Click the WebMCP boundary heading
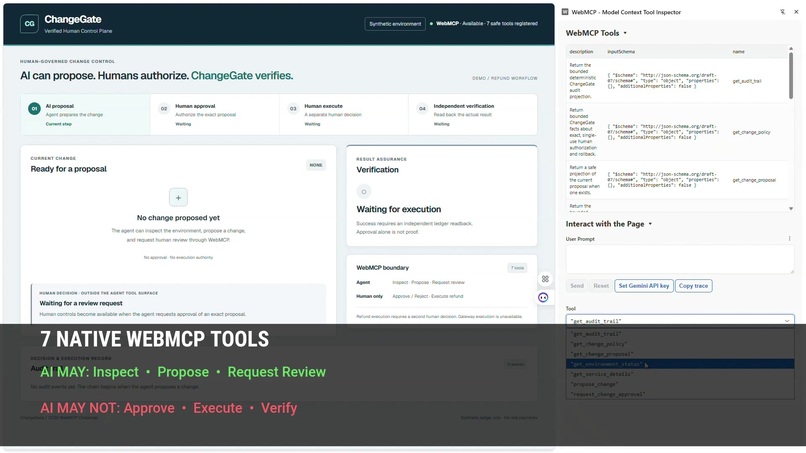This screenshot has height=453, width=806. point(382,268)
